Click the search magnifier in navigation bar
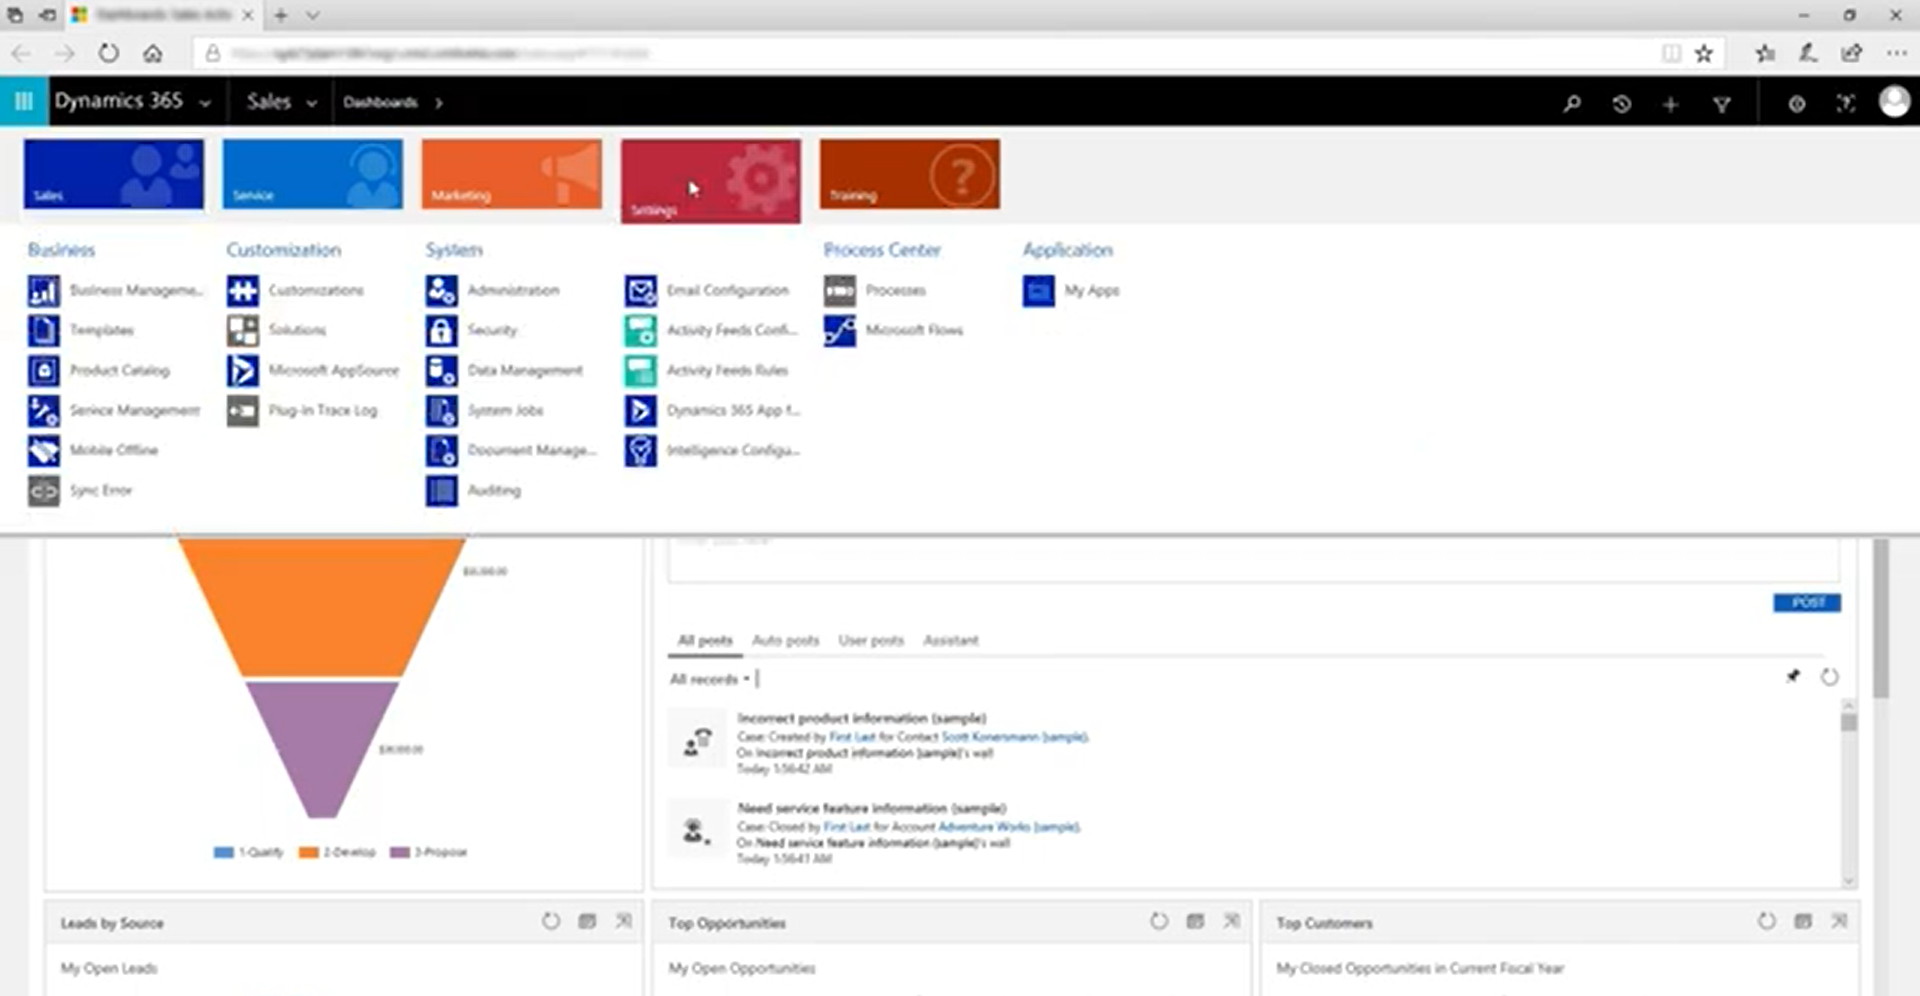 [x=1572, y=103]
